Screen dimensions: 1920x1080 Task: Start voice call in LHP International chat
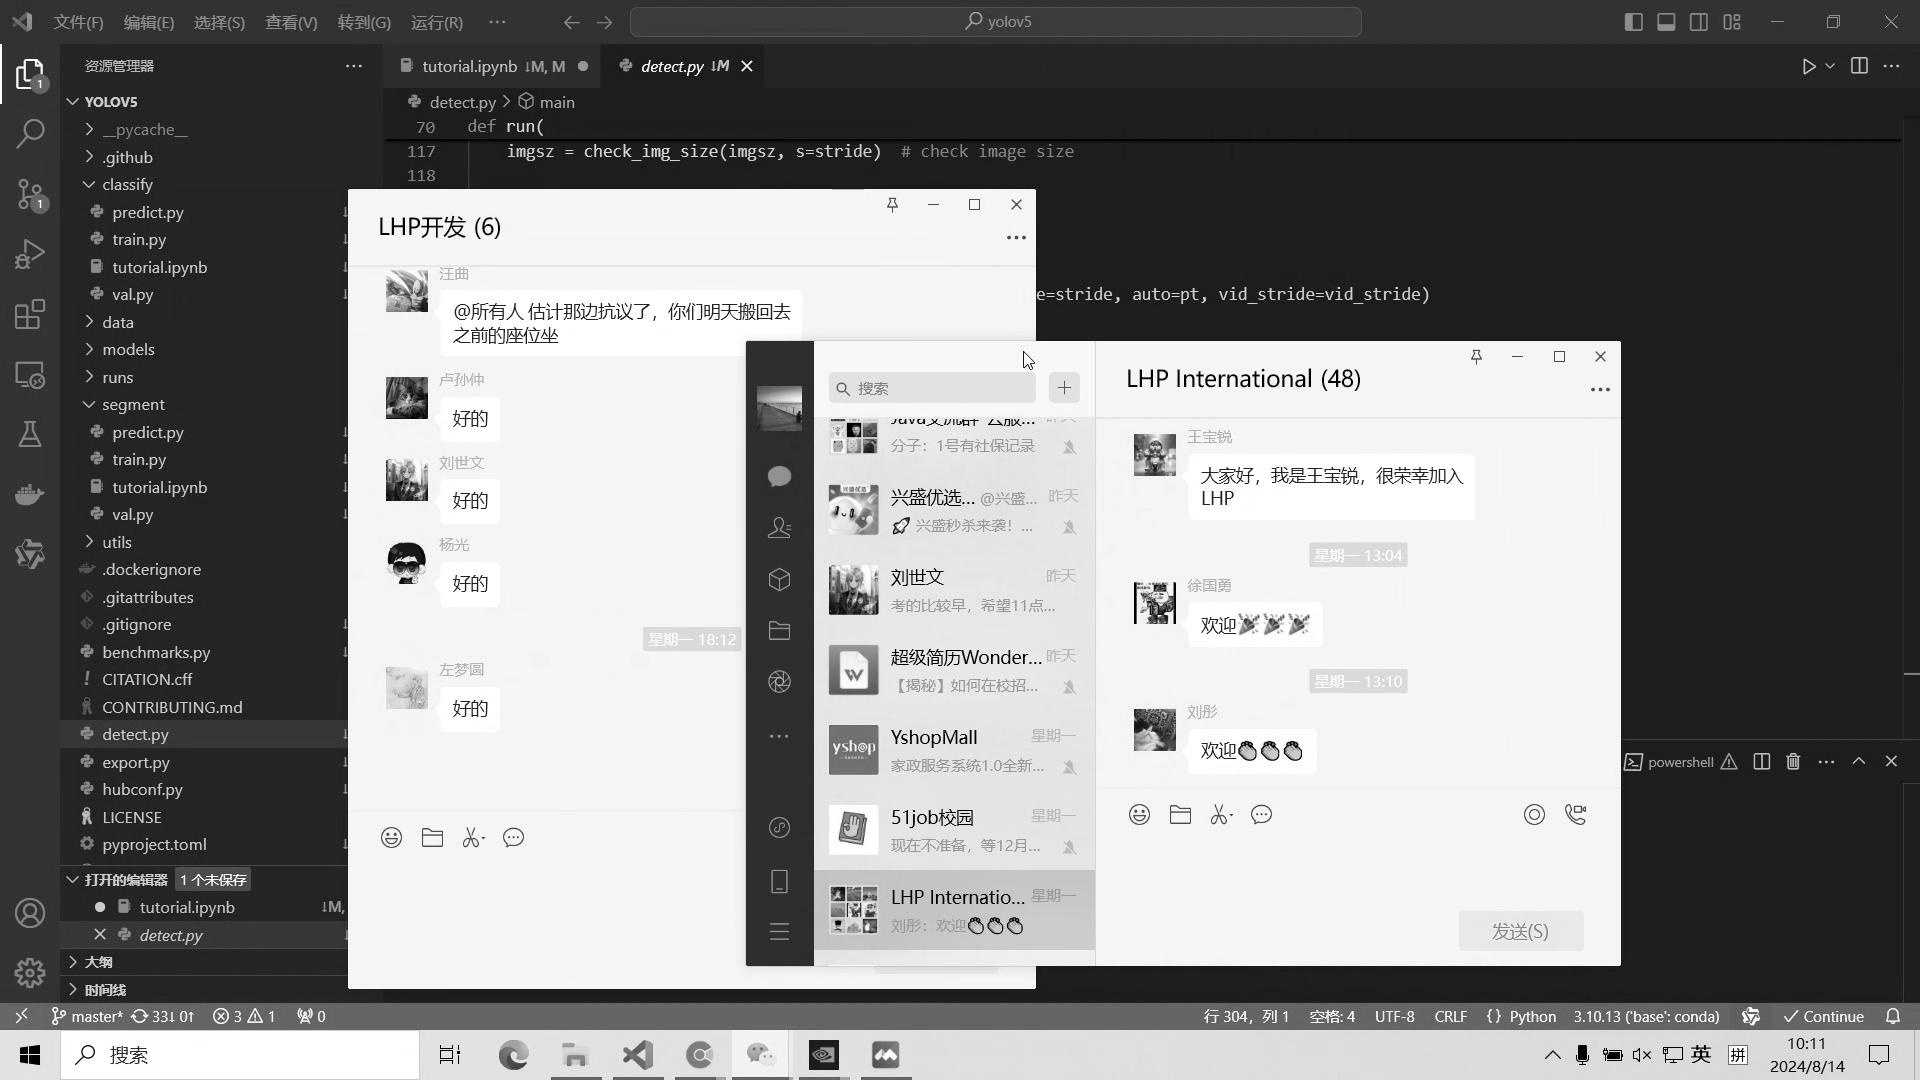click(x=1576, y=815)
